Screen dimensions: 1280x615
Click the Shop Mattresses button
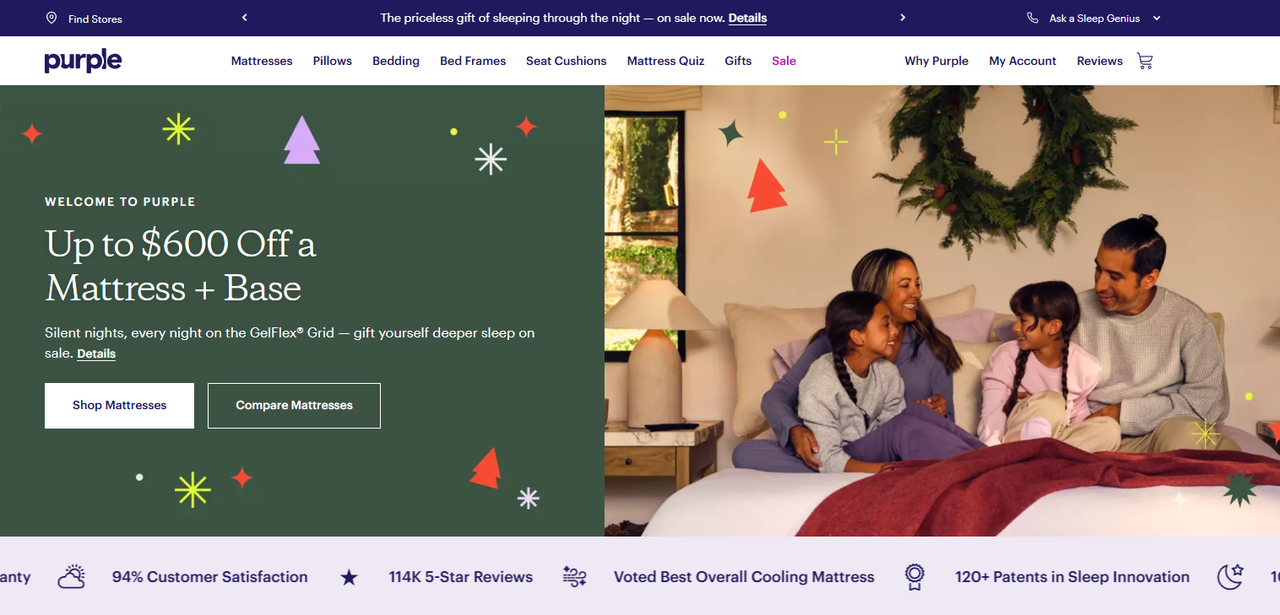[119, 405]
